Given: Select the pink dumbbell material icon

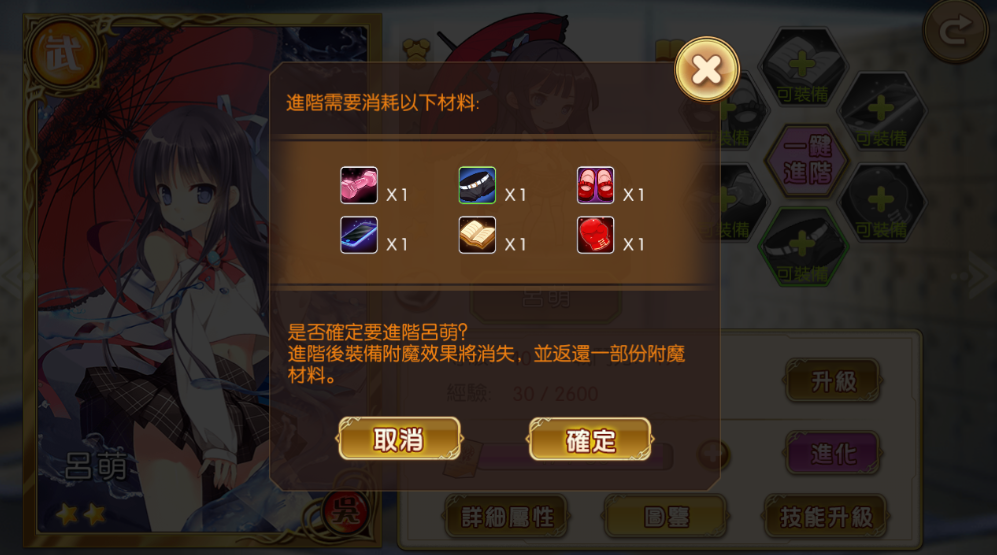Looking at the screenshot, I should 359,185.
